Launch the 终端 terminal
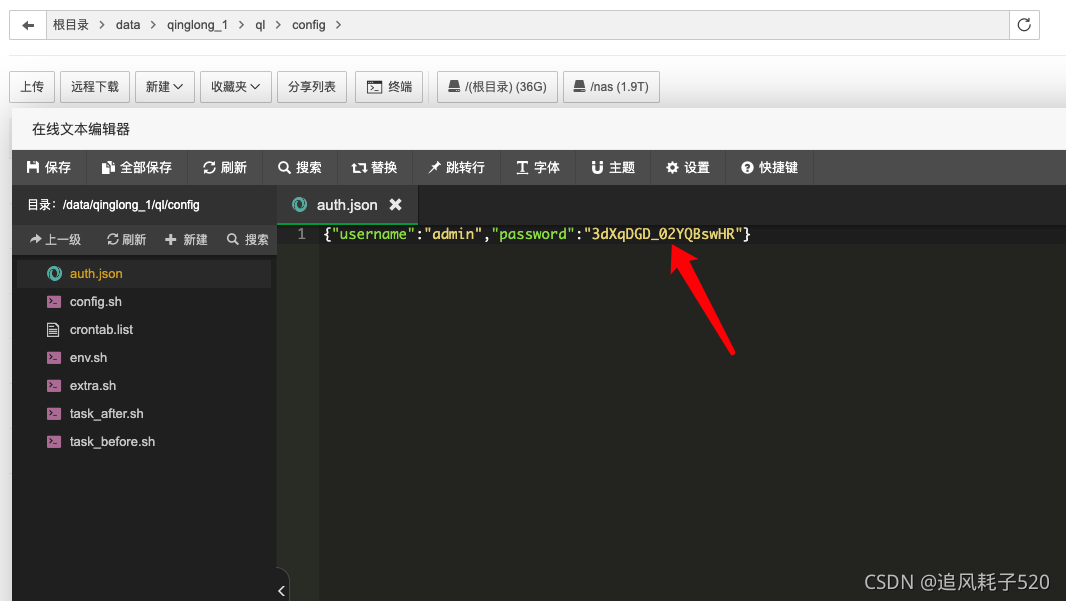This screenshot has height=601, width=1066. click(x=389, y=86)
